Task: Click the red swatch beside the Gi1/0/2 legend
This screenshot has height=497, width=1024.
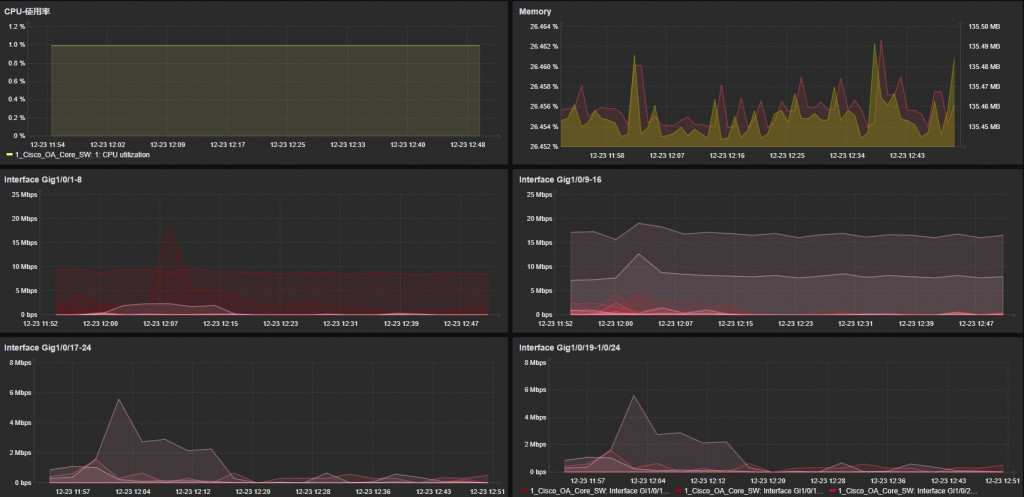Action: pos(832,490)
